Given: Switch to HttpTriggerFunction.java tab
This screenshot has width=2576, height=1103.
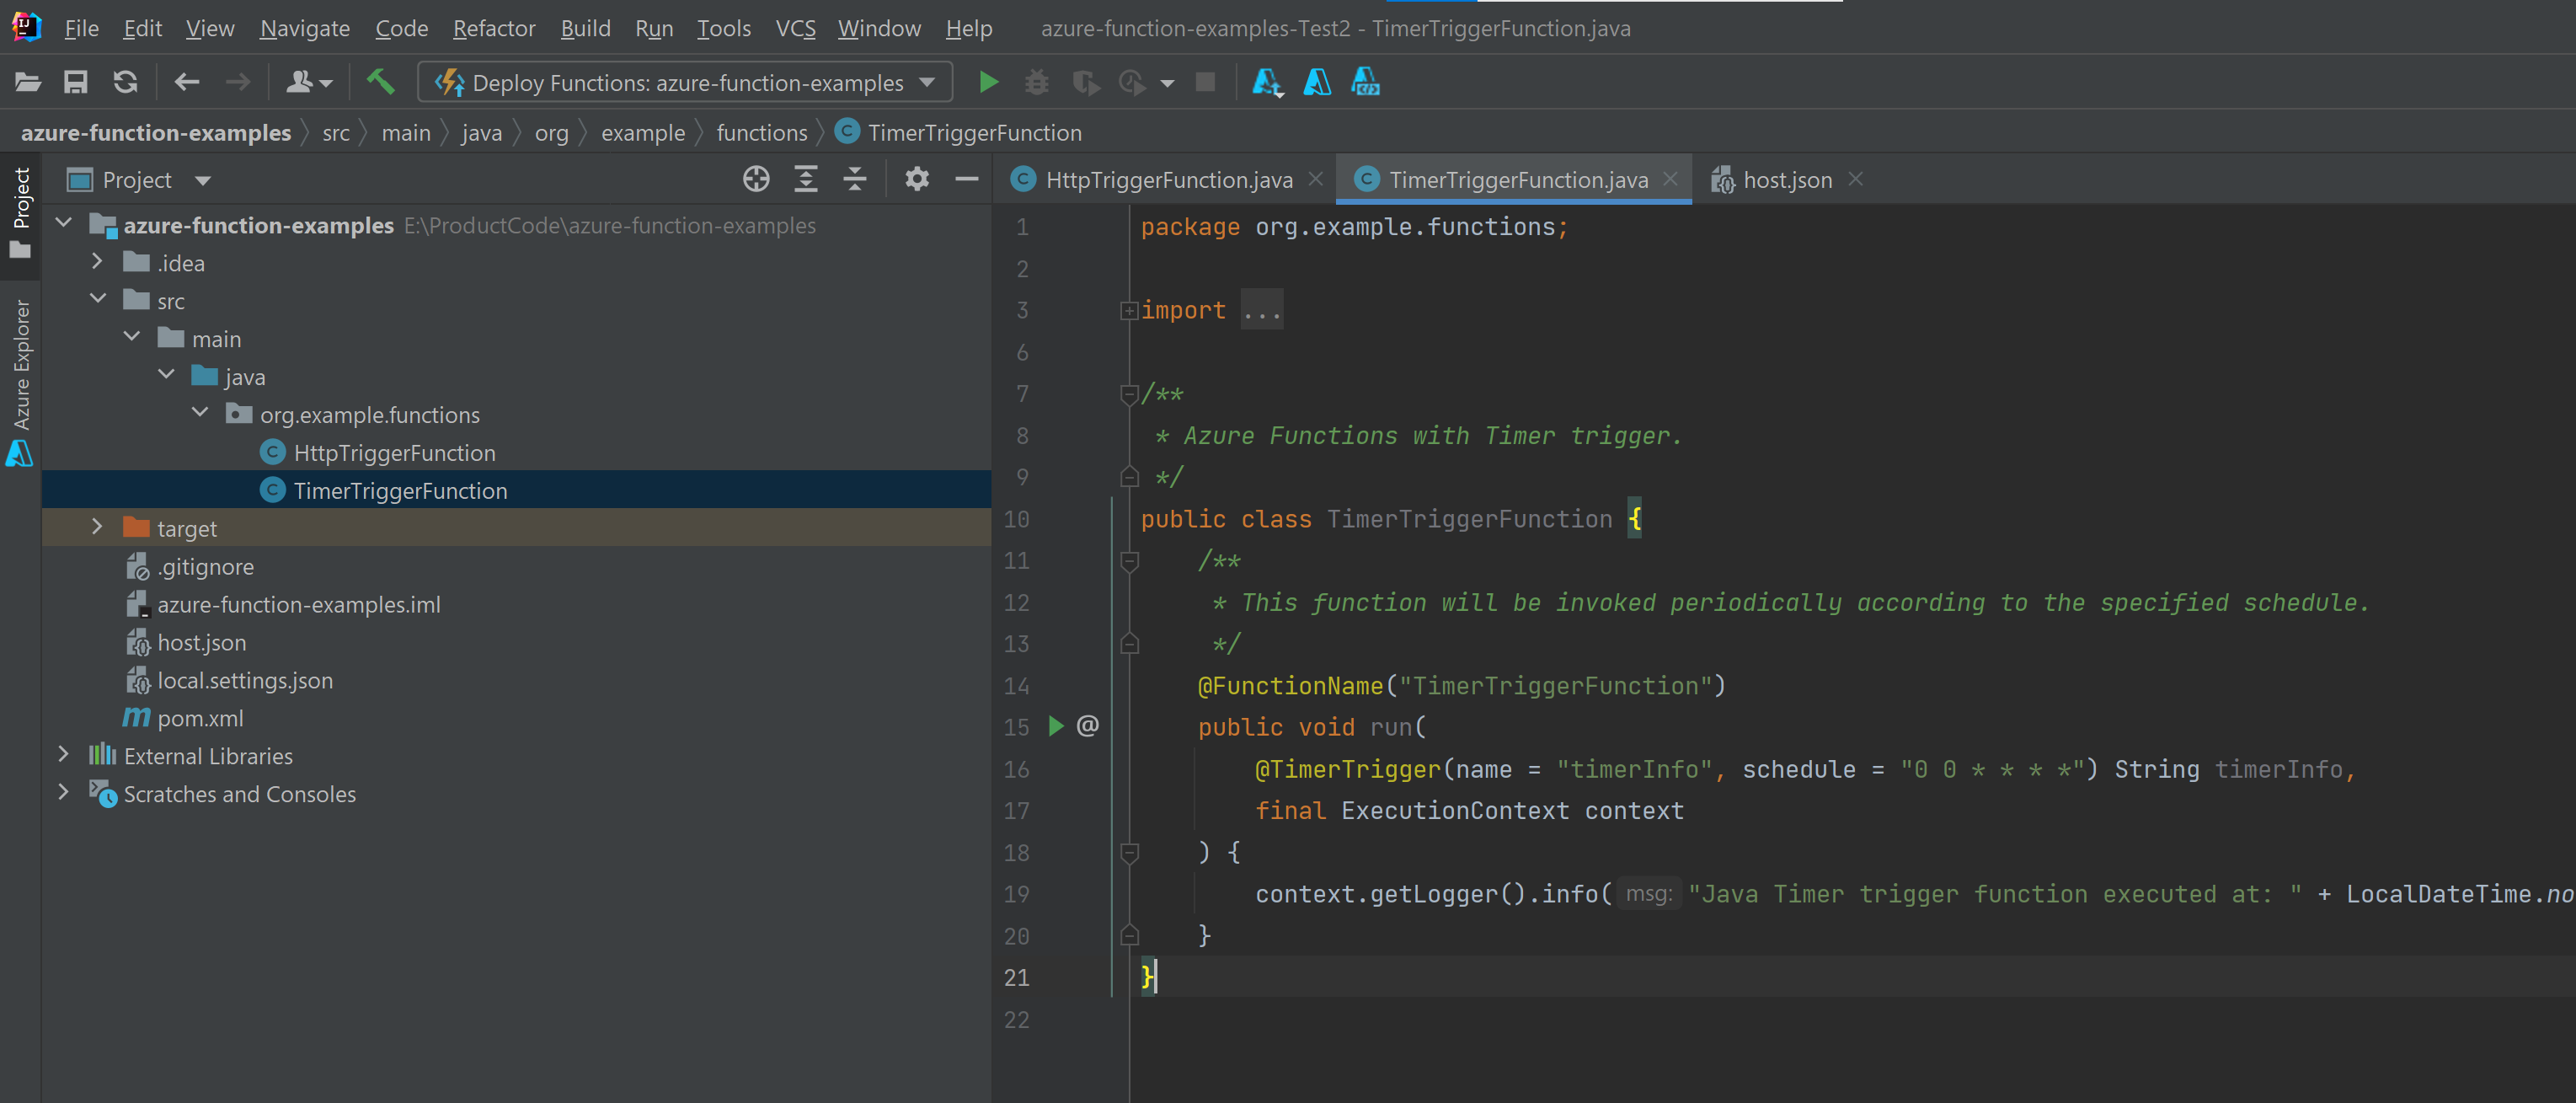Looking at the screenshot, I should (x=1167, y=180).
